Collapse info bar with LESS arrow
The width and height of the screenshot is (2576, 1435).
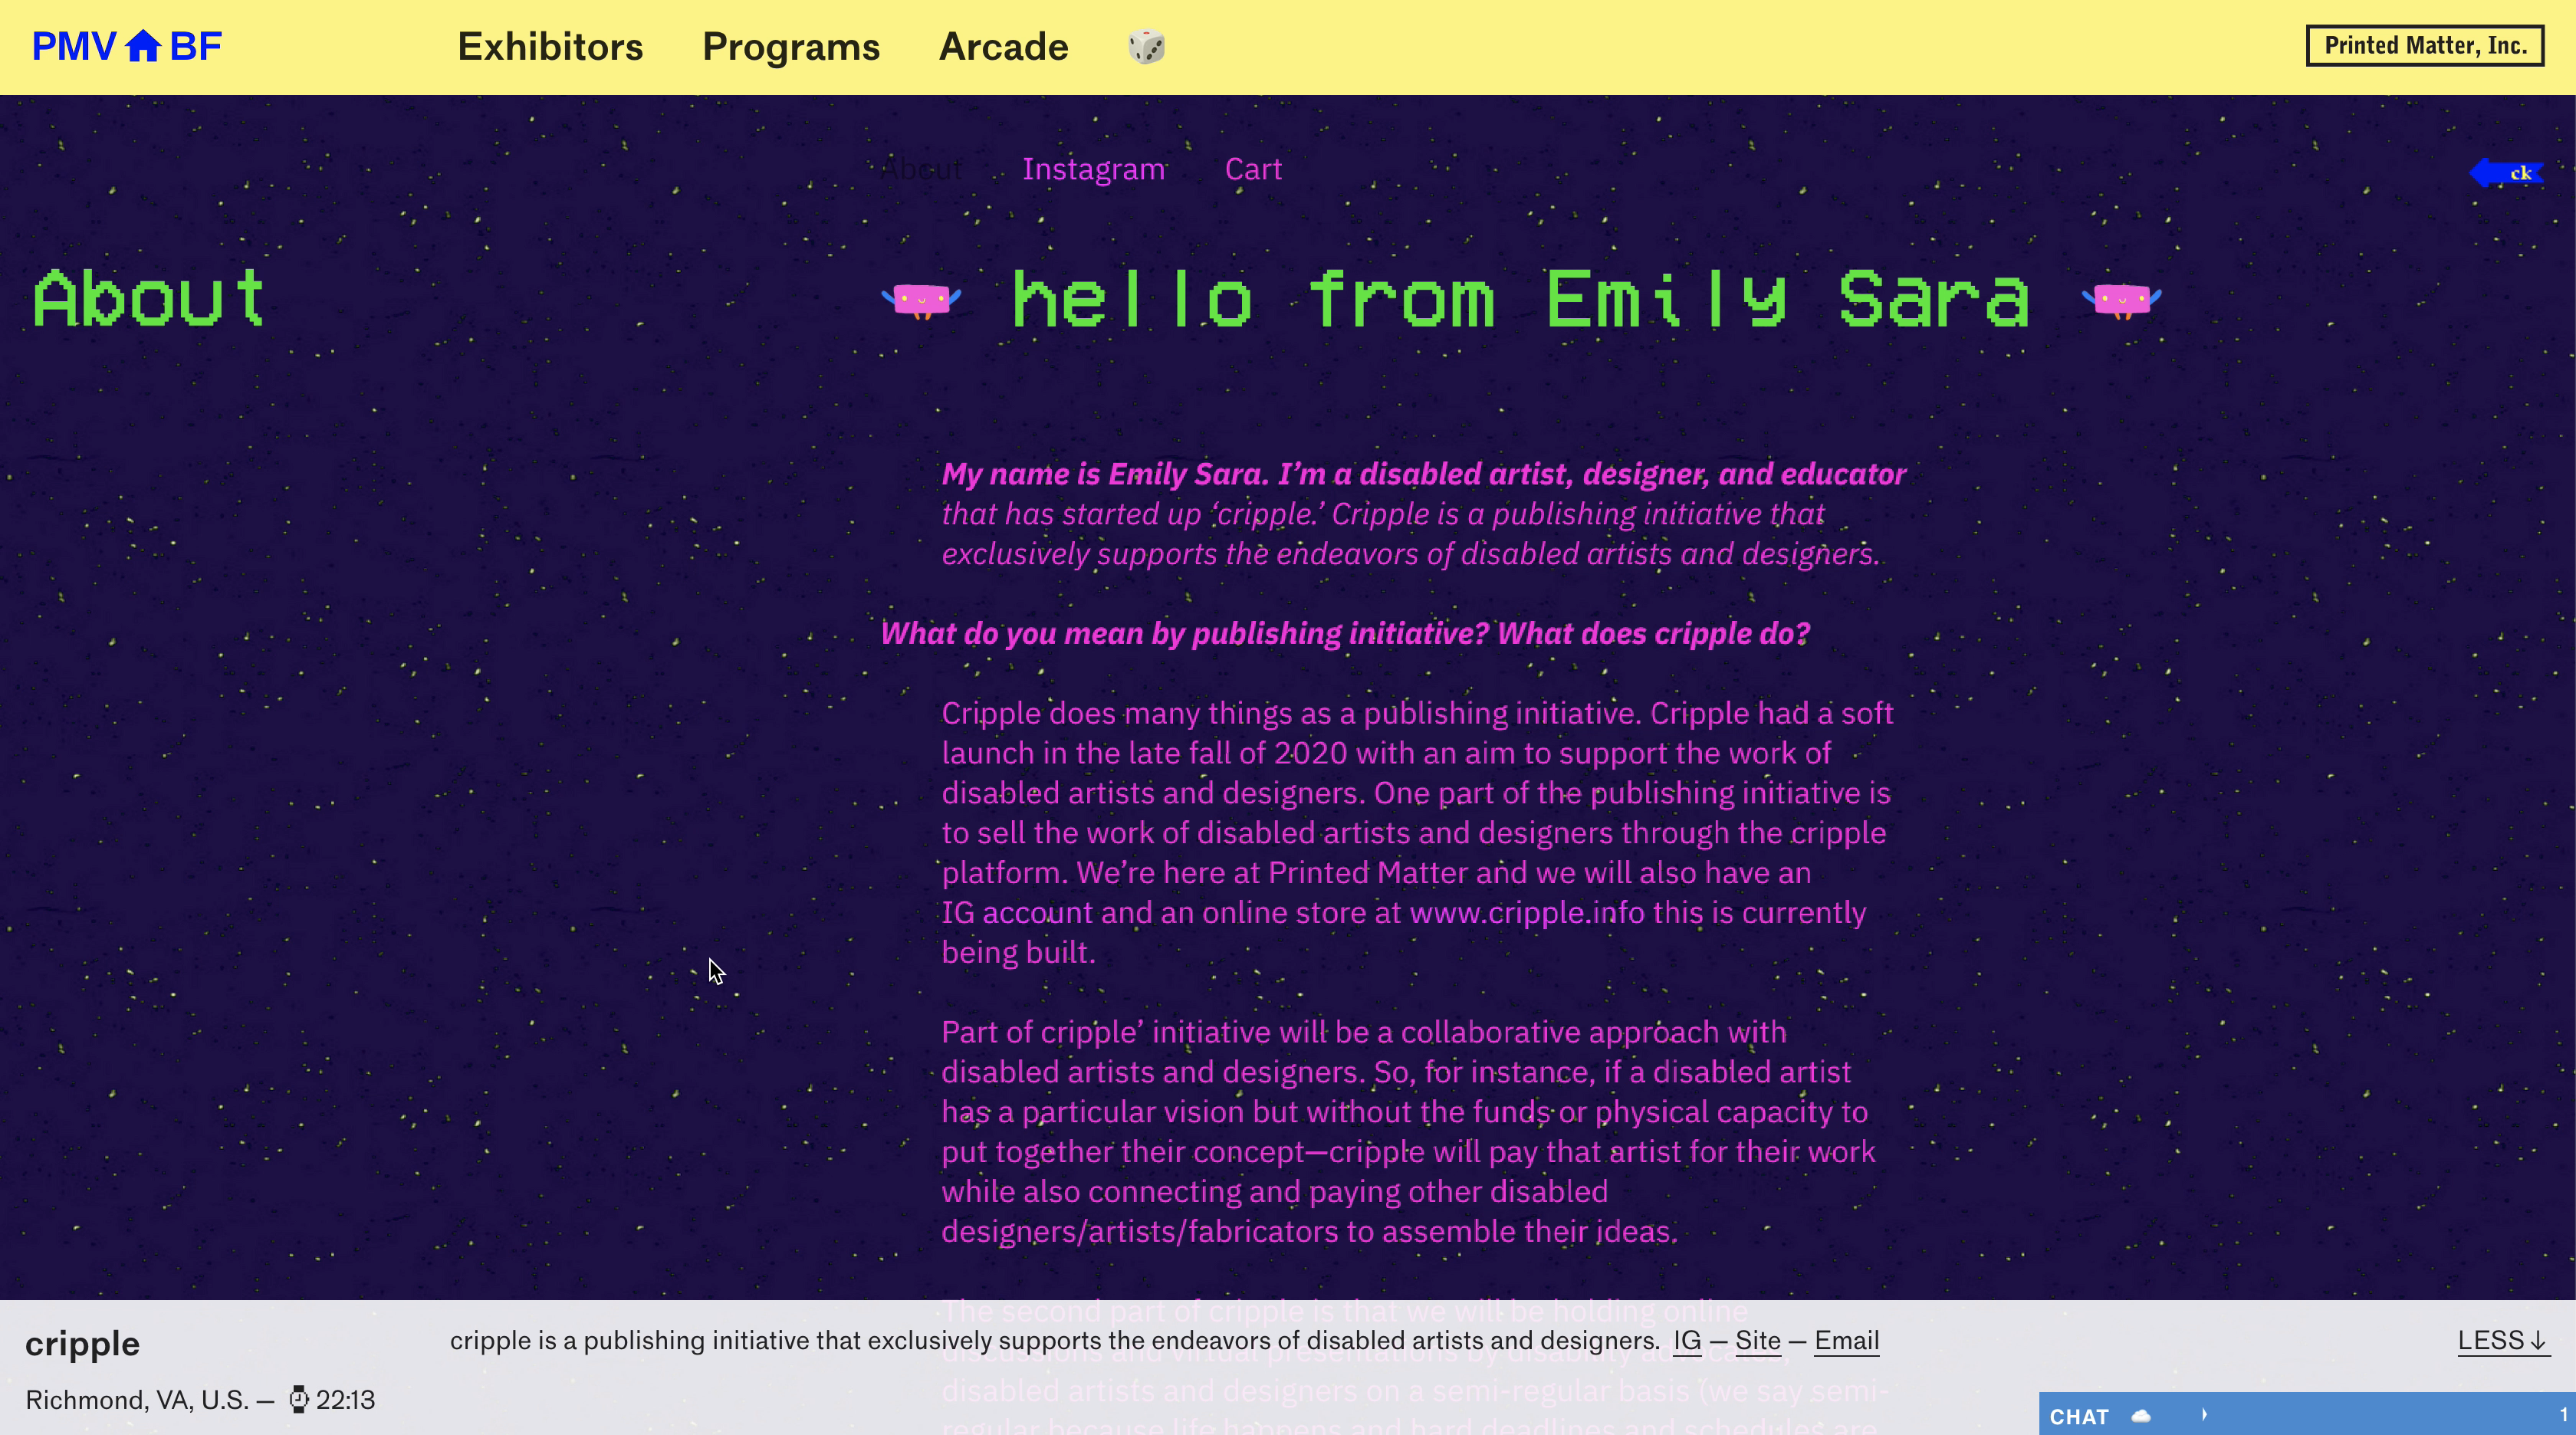[2503, 1340]
